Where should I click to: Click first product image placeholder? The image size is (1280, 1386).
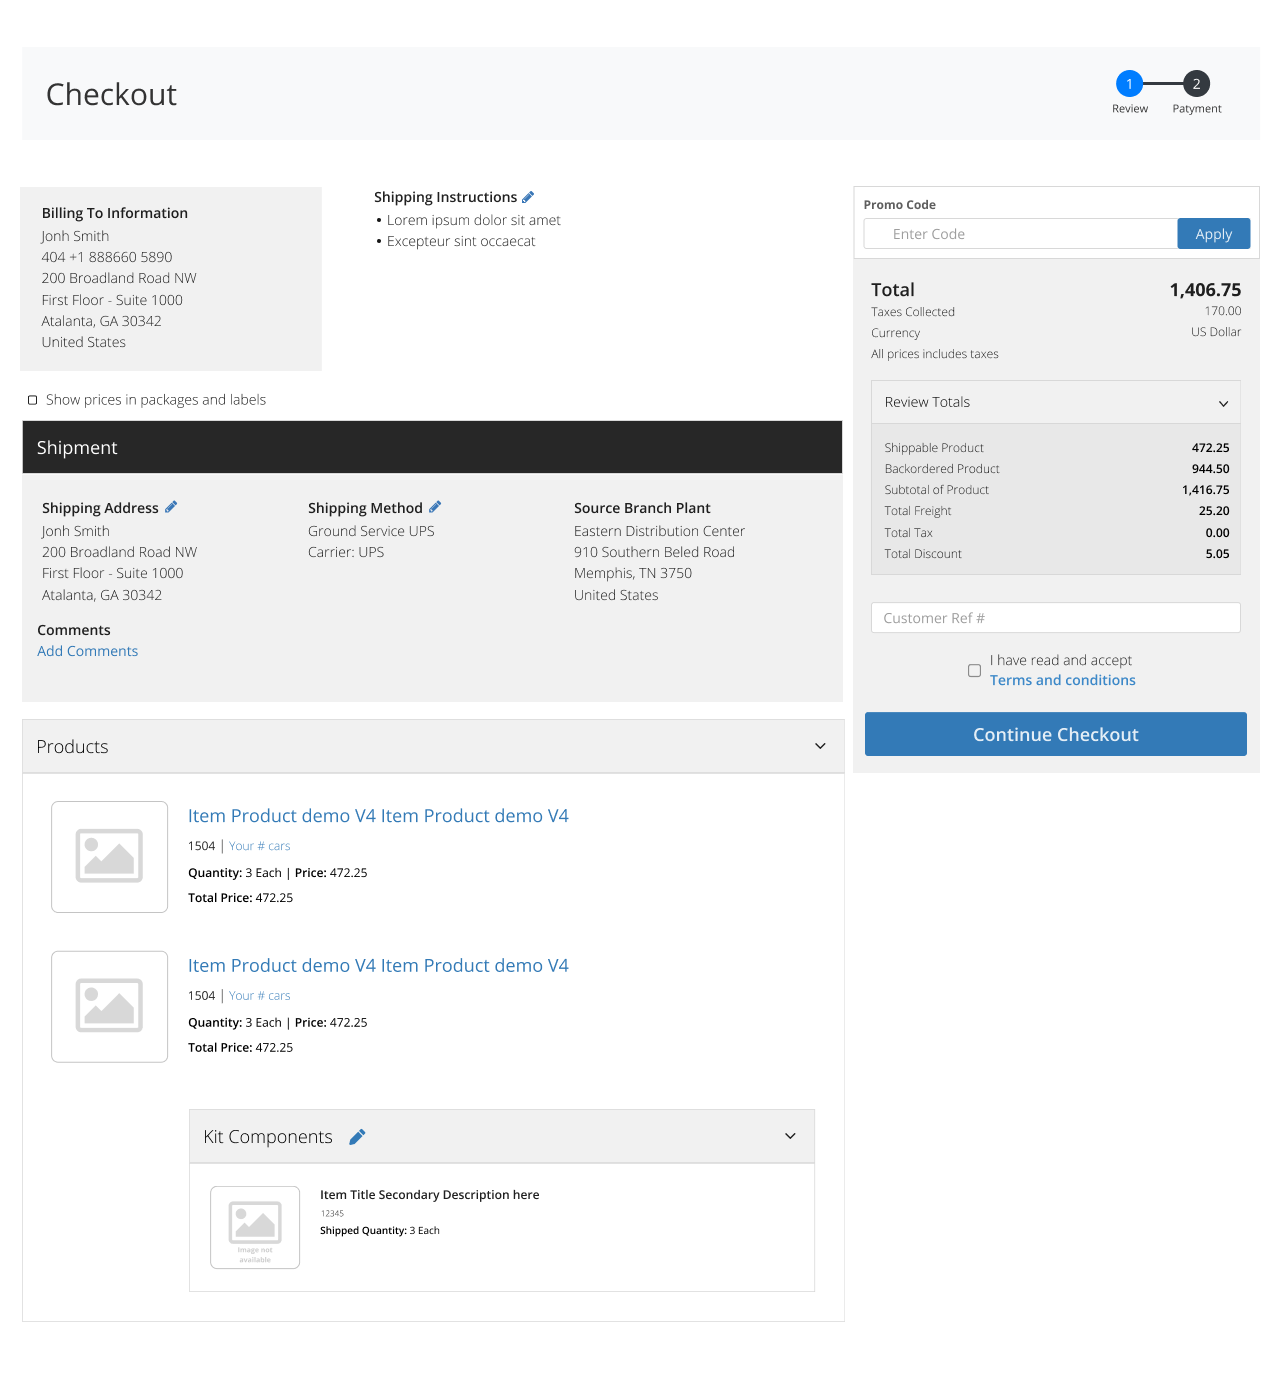110,857
